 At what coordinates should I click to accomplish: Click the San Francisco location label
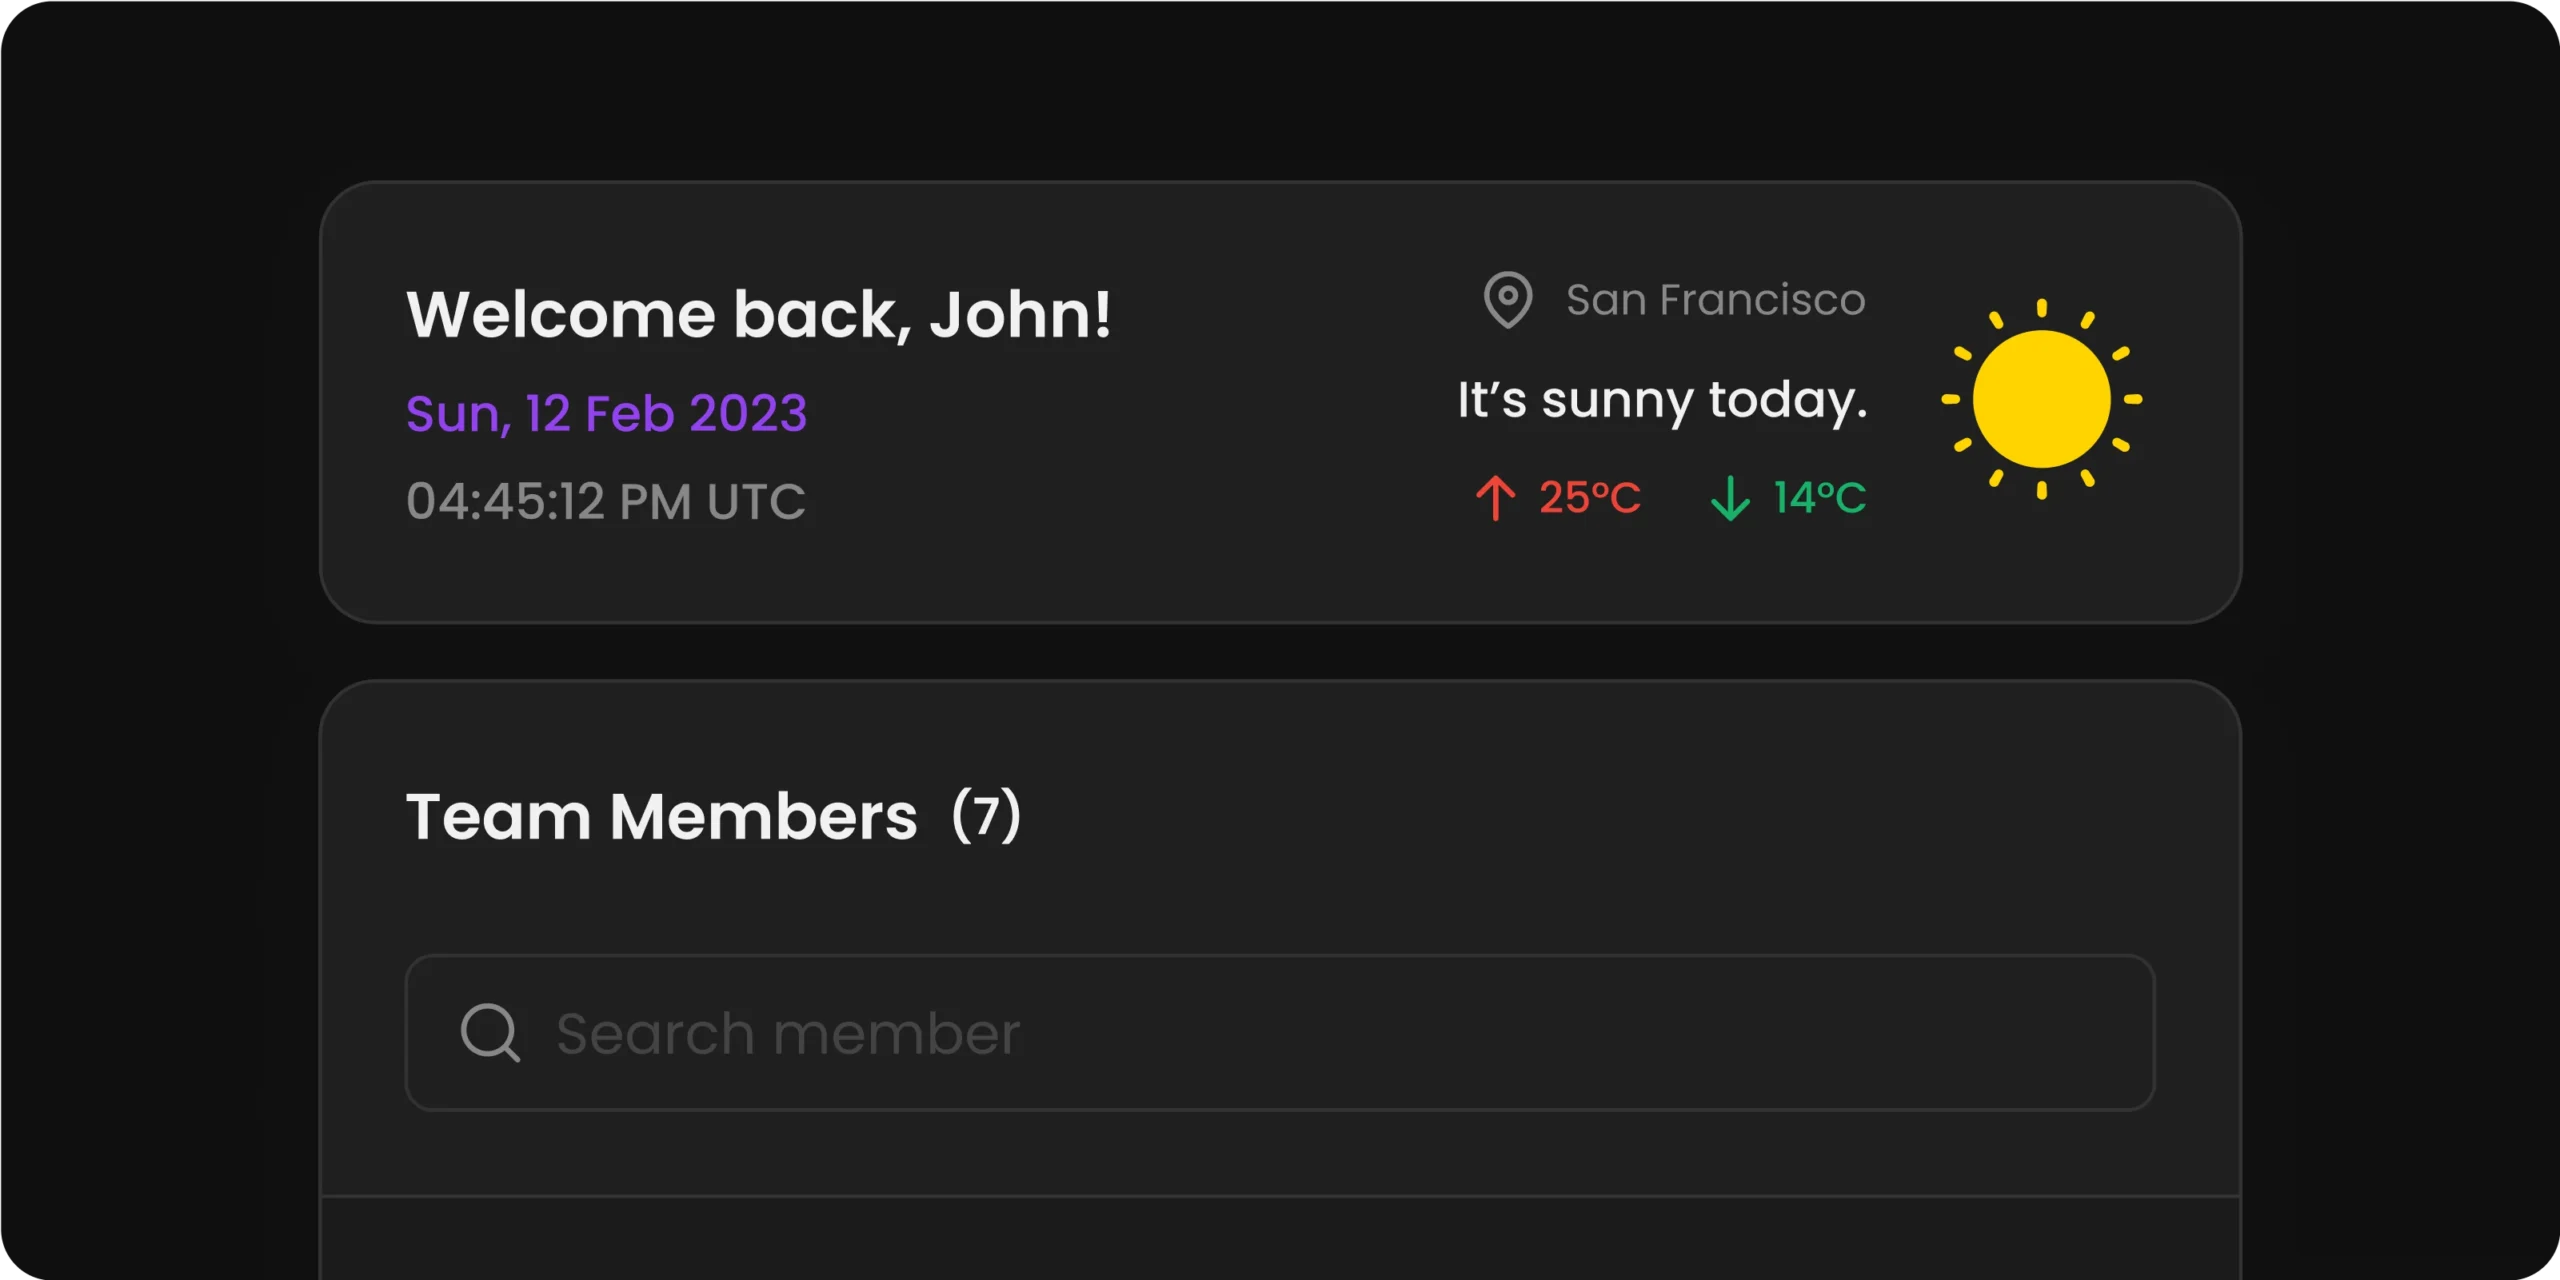pos(1715,300)
